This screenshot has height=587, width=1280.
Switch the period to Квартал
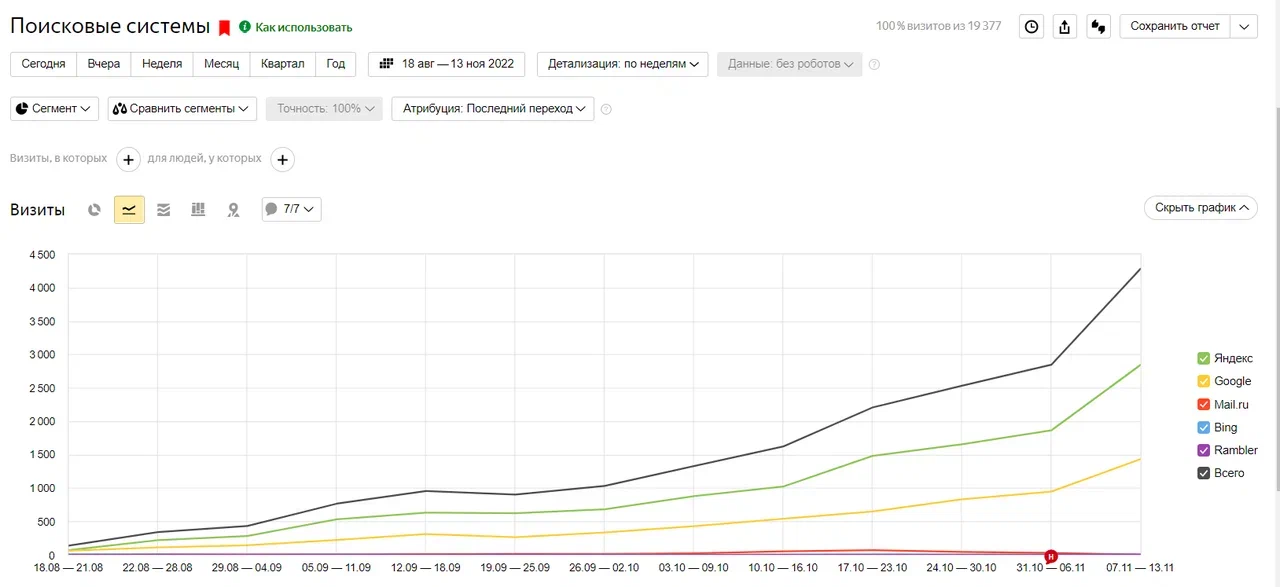(282, 64)
